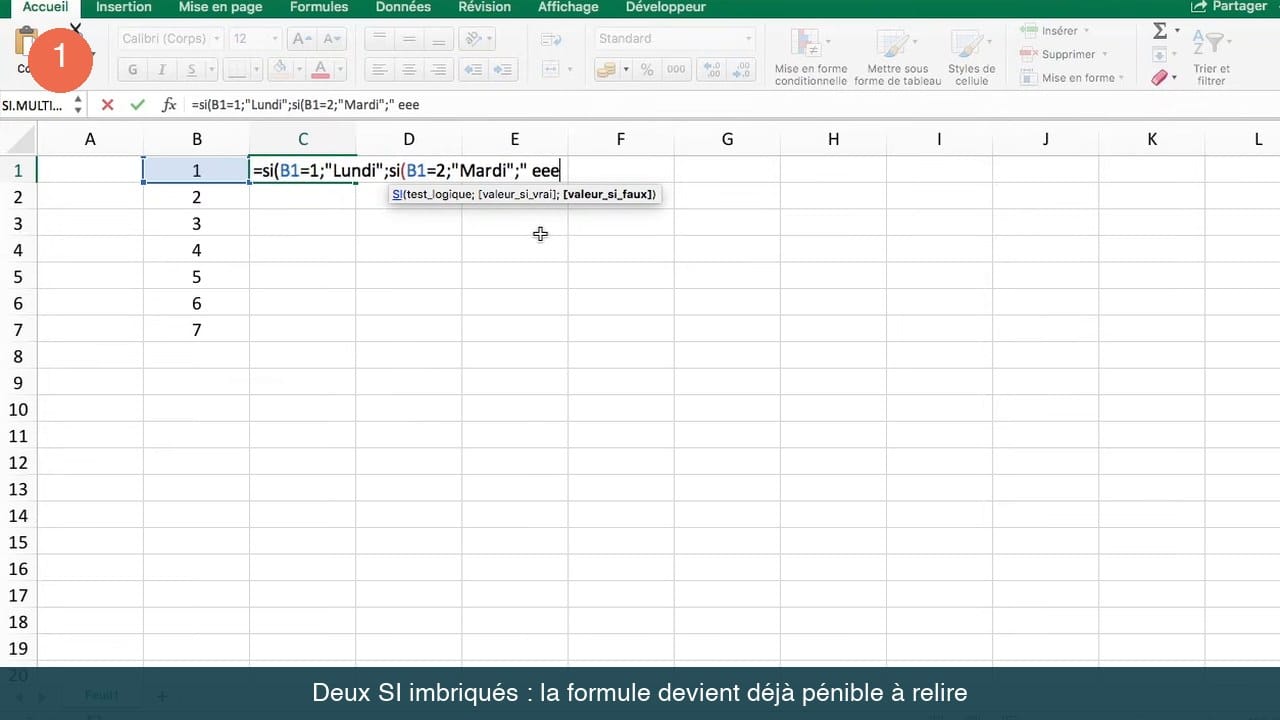Click the merge cells icon

[551, 70]
